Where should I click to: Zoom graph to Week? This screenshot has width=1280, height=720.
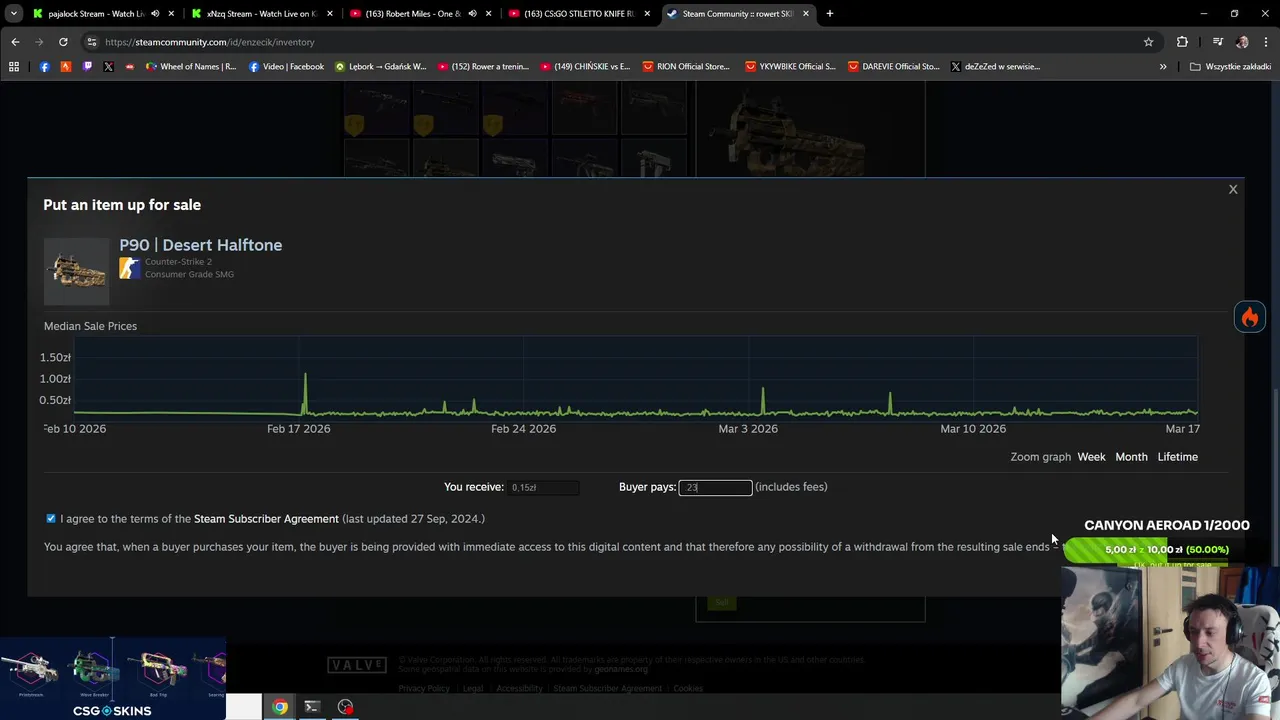click(1091, 457)
